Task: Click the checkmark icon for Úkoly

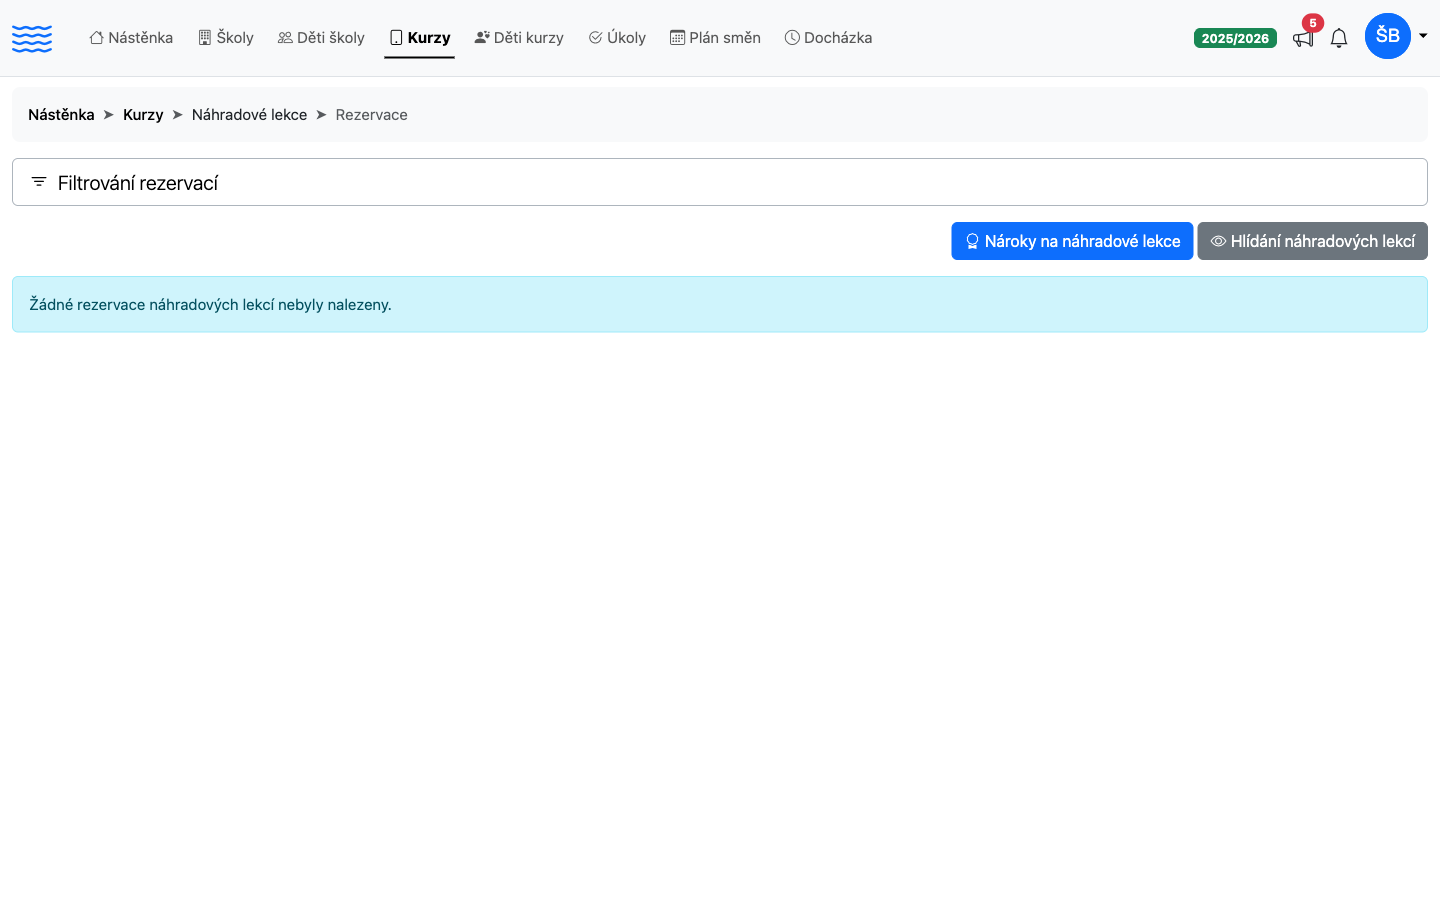Action: pyautogui.click(x=595, y=38)
